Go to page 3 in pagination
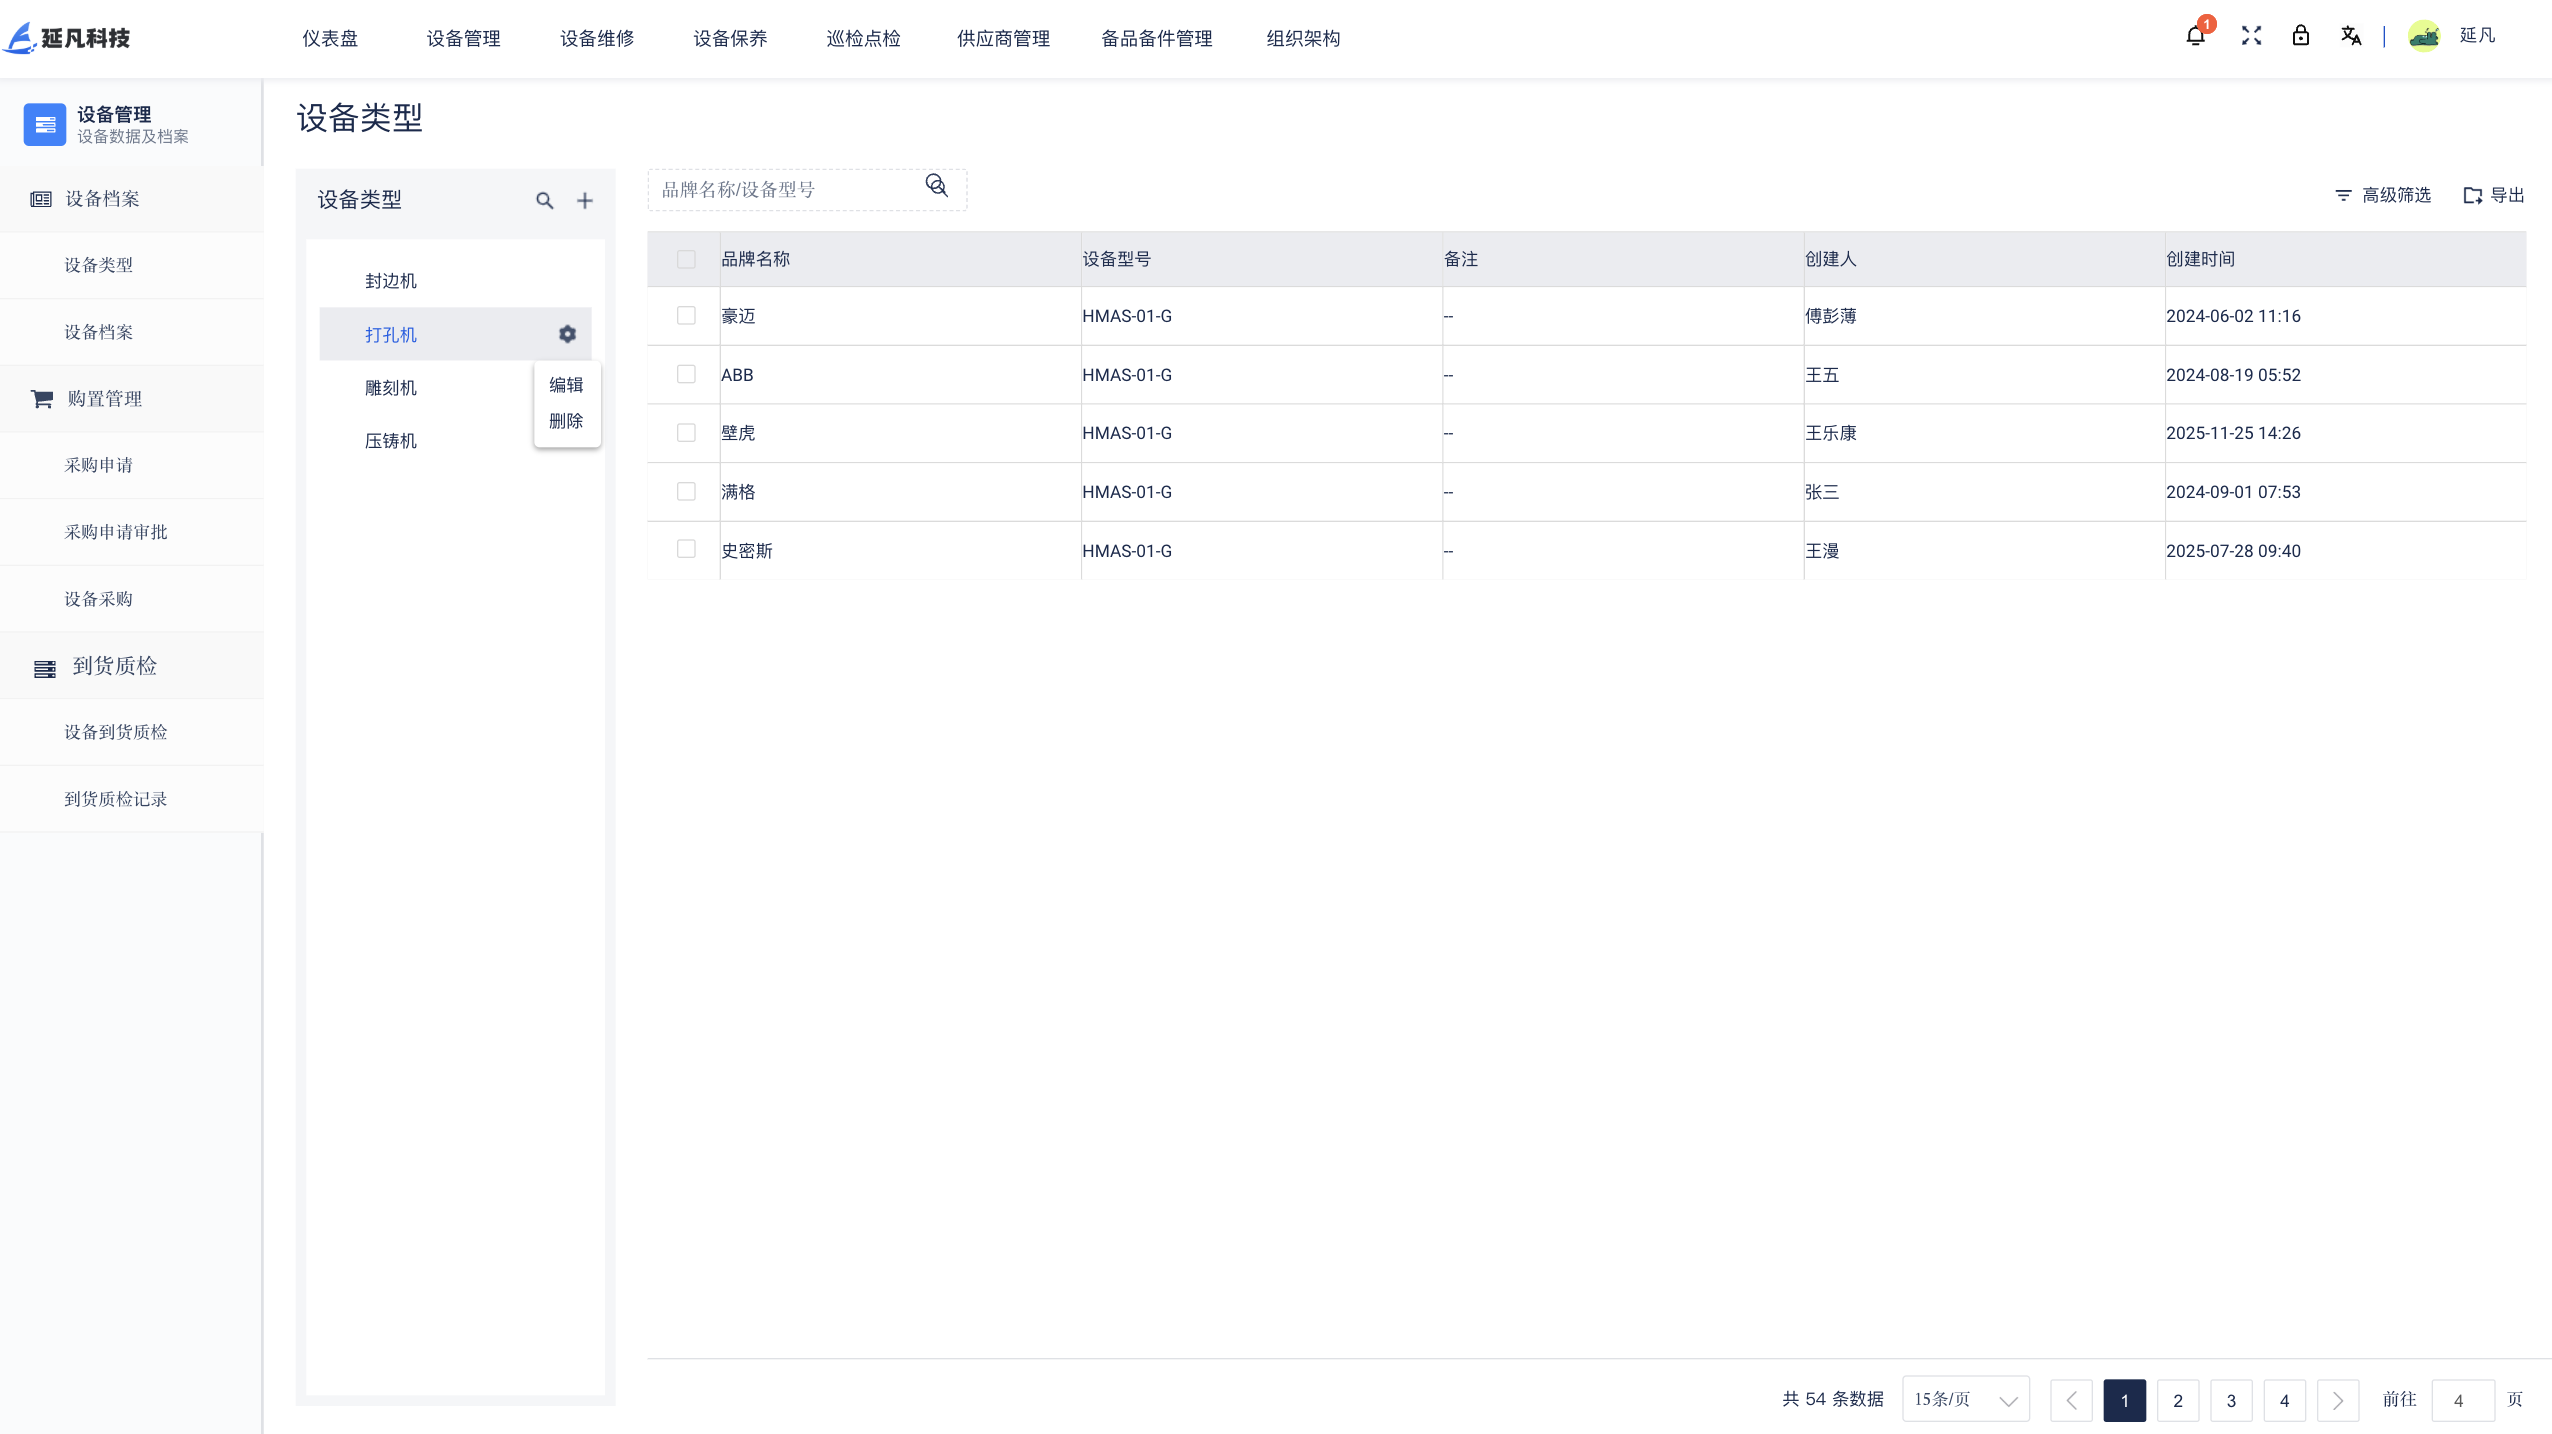The height and width of the screenshot is (1434, 2552). 2231,1400
